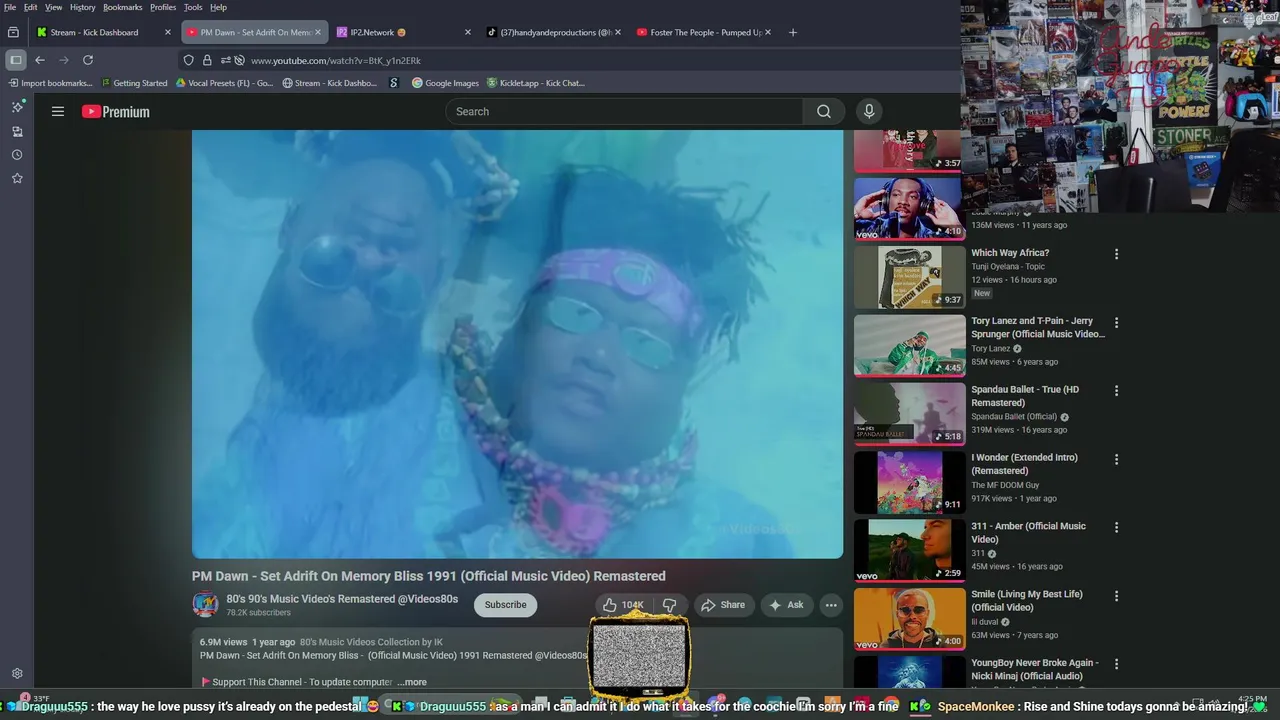1280x720 pixels.
Task: Open the sidebar settings gear icon
Action: tap(17, 674)
